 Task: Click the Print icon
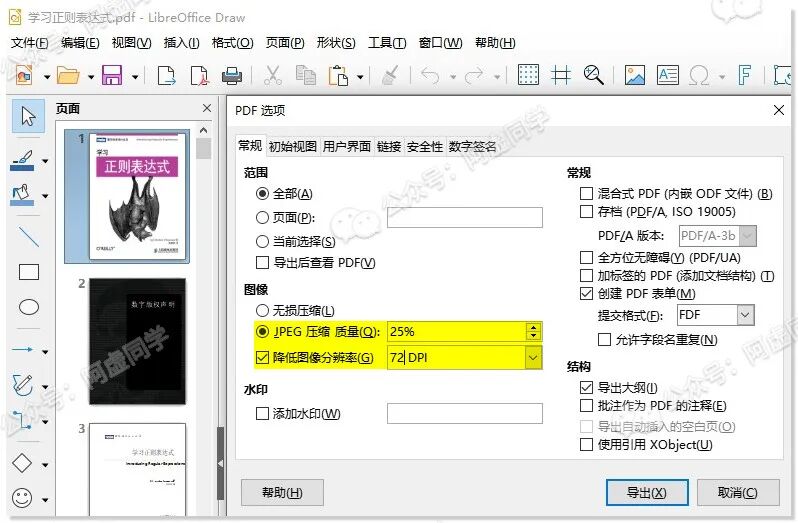point(232,76)
